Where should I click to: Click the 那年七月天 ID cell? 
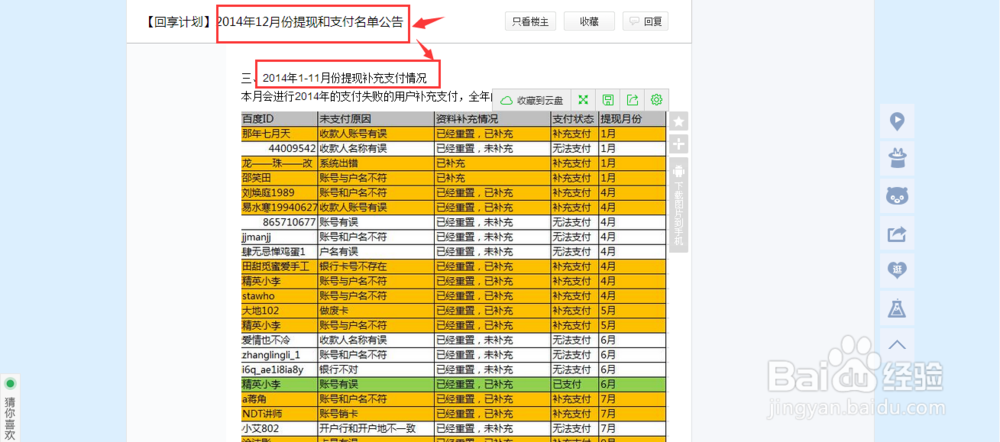[279, 134]
